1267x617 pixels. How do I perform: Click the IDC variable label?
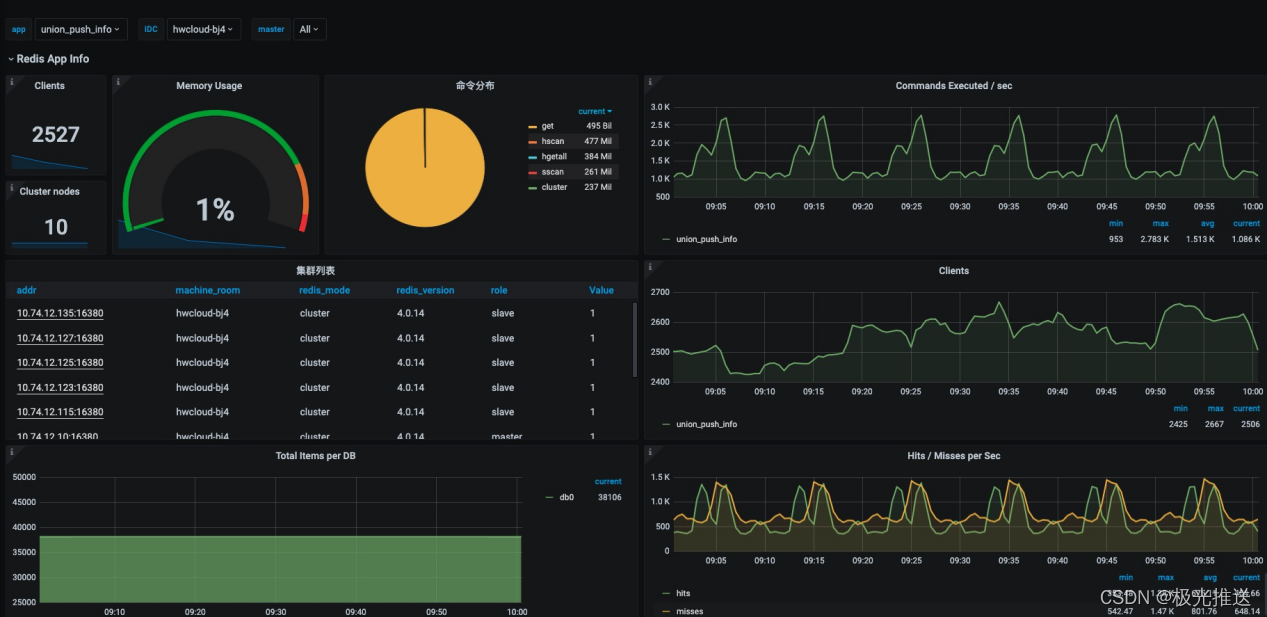151,29
